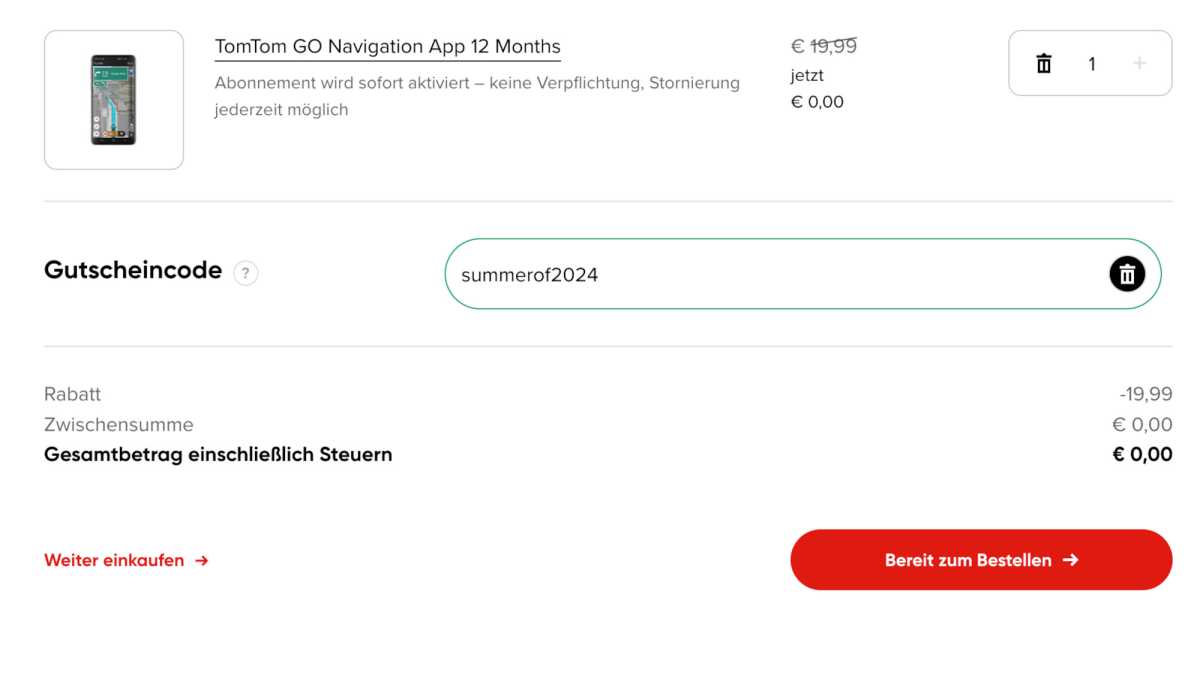Focus the summerof2024 coupon code field
This screenshot has height=675, width=1200.
tap(775, 274)
